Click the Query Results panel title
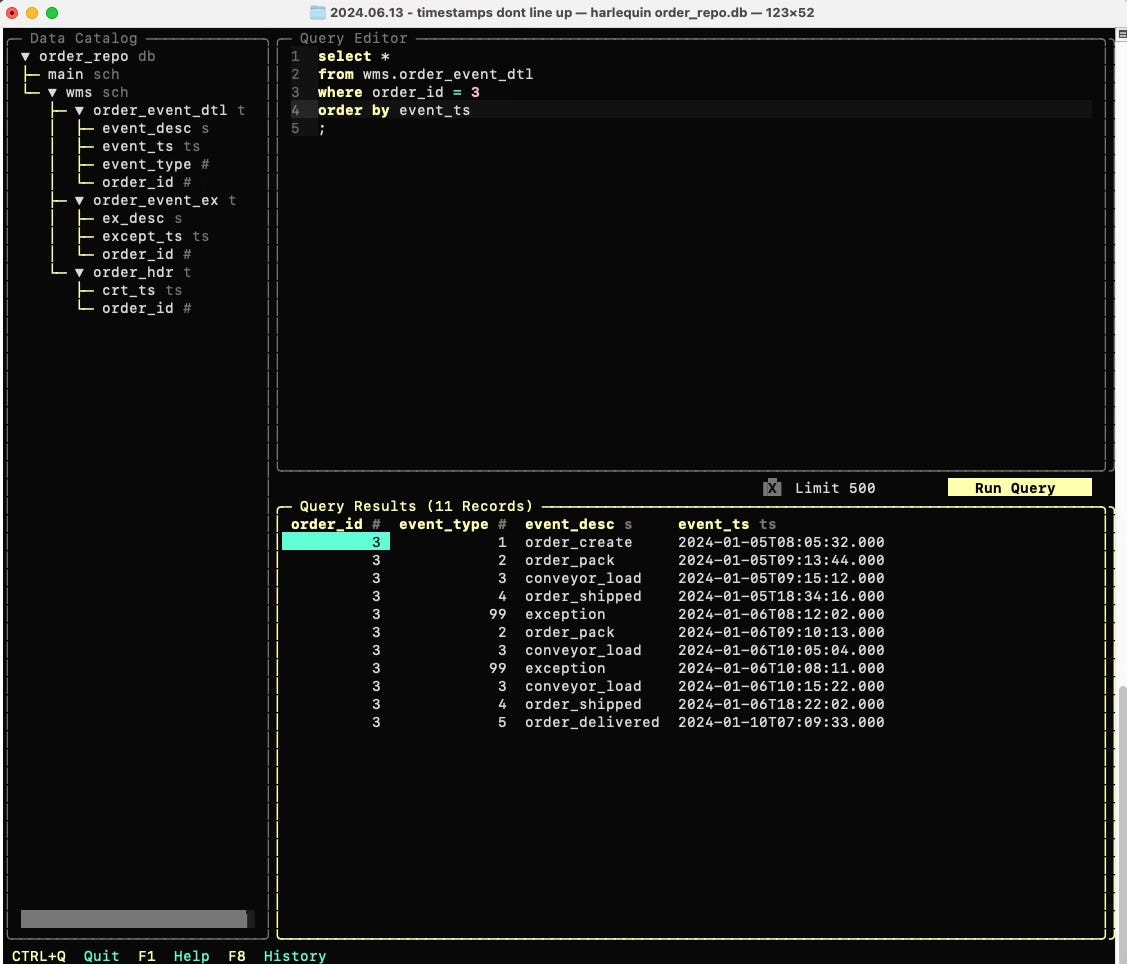The width and height of the screenshot is (1127, 964). click(x=416, y=506)
